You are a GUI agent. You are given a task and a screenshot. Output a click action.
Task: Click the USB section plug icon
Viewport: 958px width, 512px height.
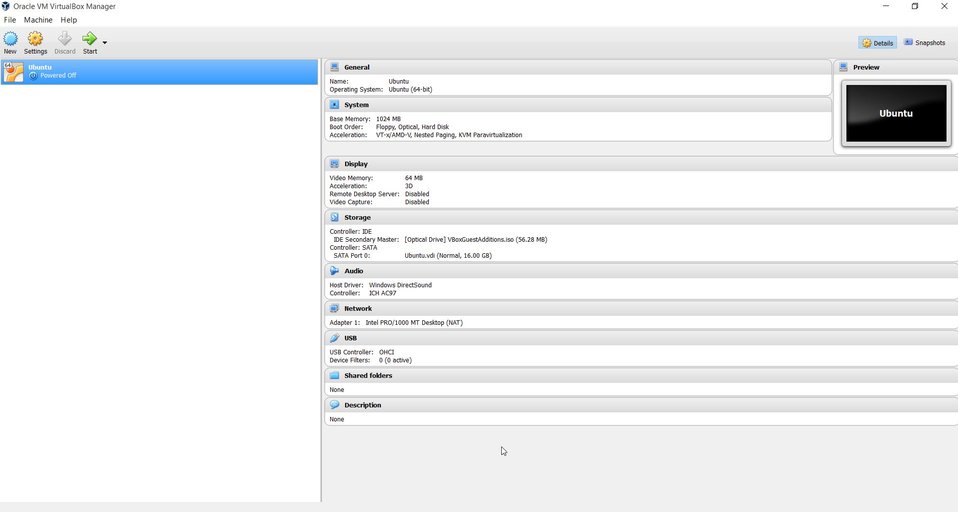coord(334,338)
